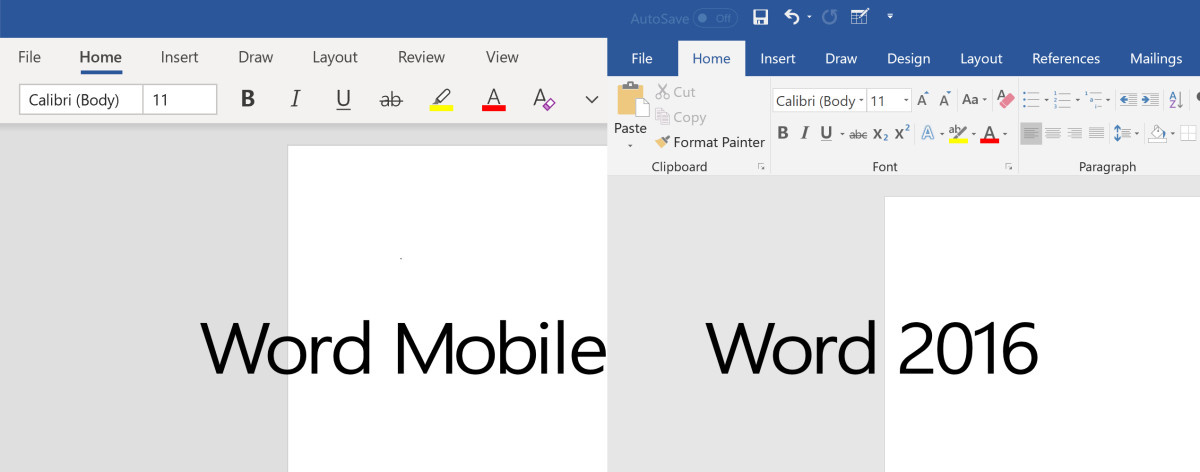Viewport: 1200px width, 472px height.
Task: Open the Customize Quick Access Toolbar dropdown
Action: tap(890, 17)
